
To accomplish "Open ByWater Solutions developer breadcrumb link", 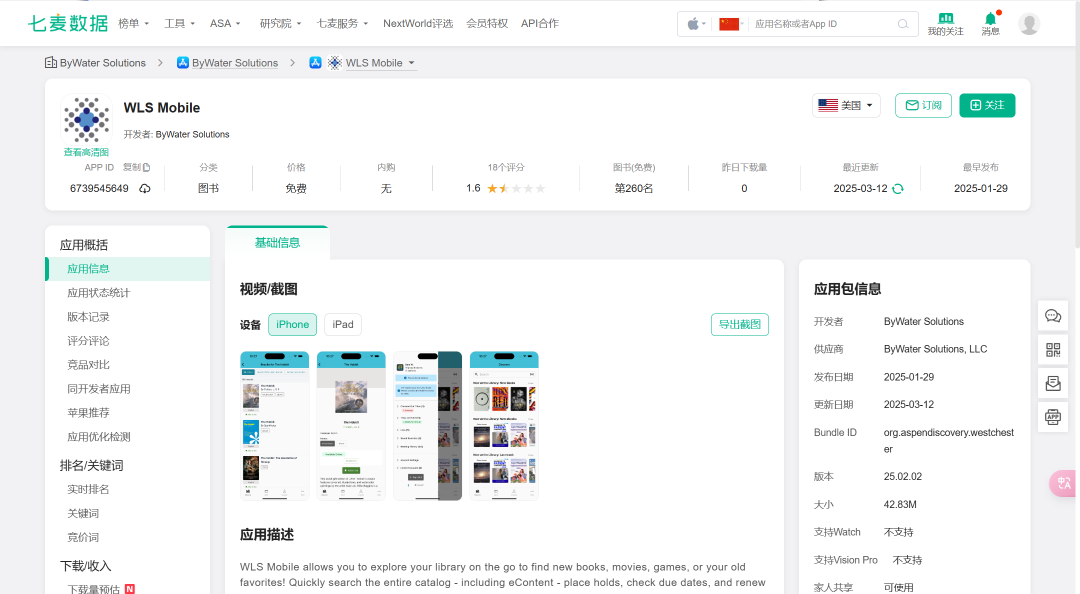I will click(103, 63).
